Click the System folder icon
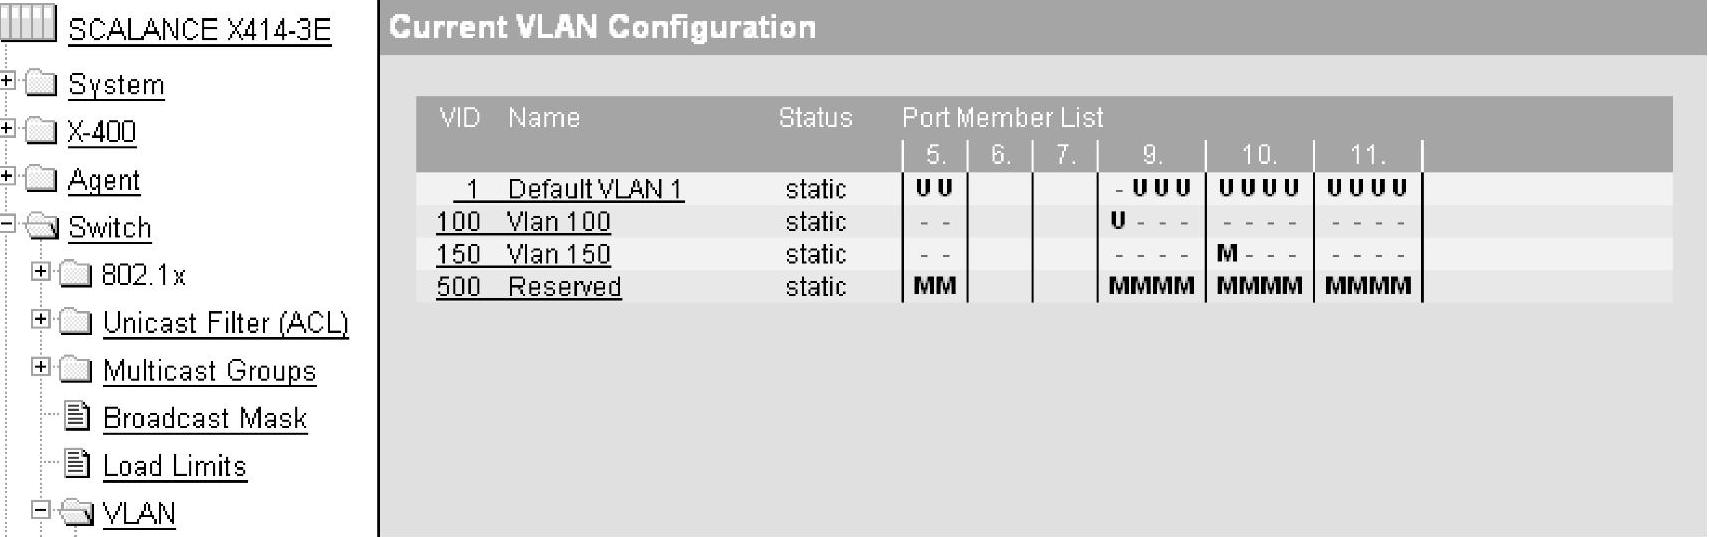The height and width of the screenshot is (537, 1709). [41, 83]
